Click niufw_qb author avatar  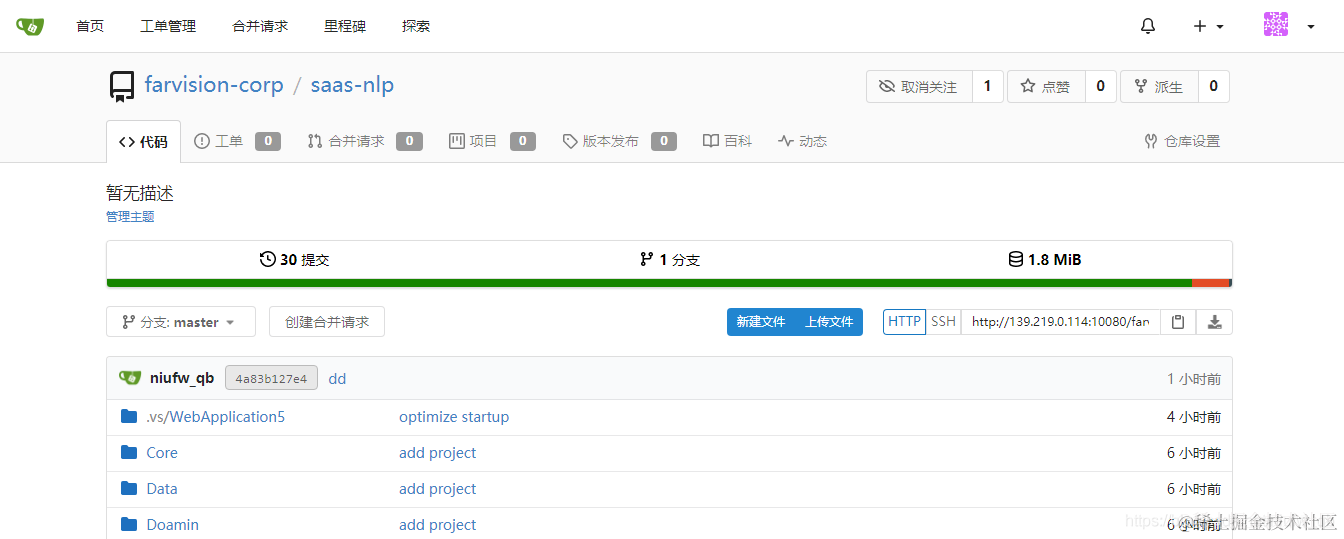point(130,378)
